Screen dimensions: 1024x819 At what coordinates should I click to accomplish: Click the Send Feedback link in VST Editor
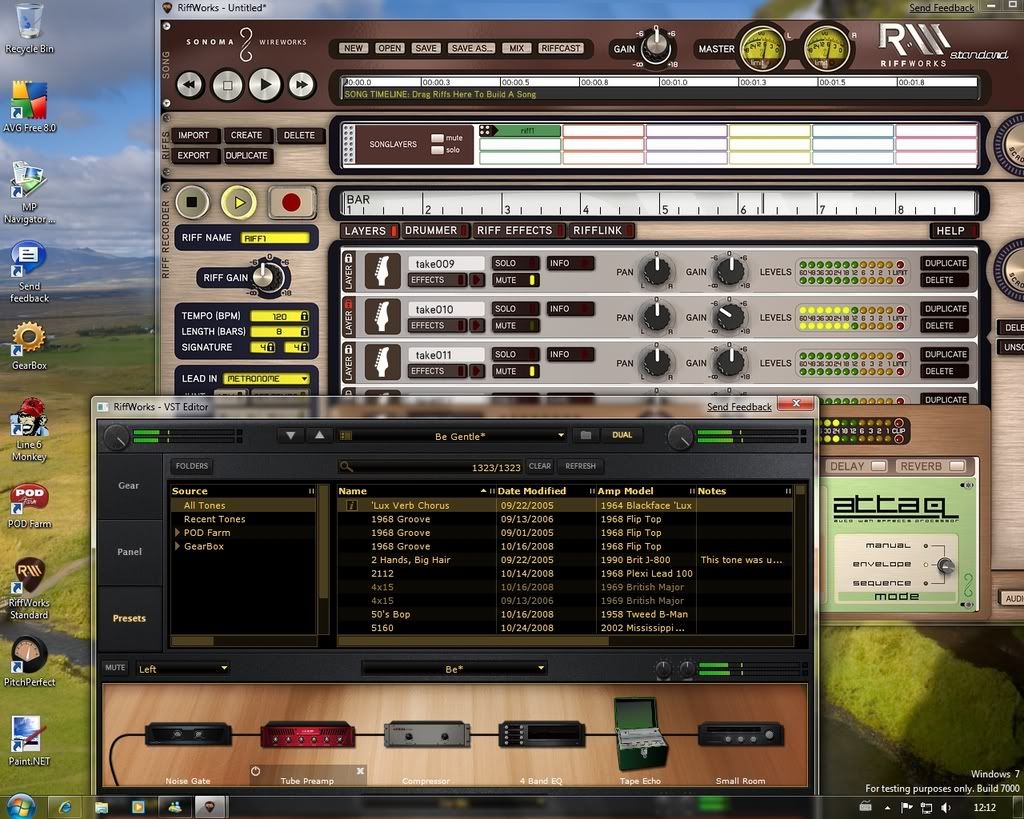(739, 407)
